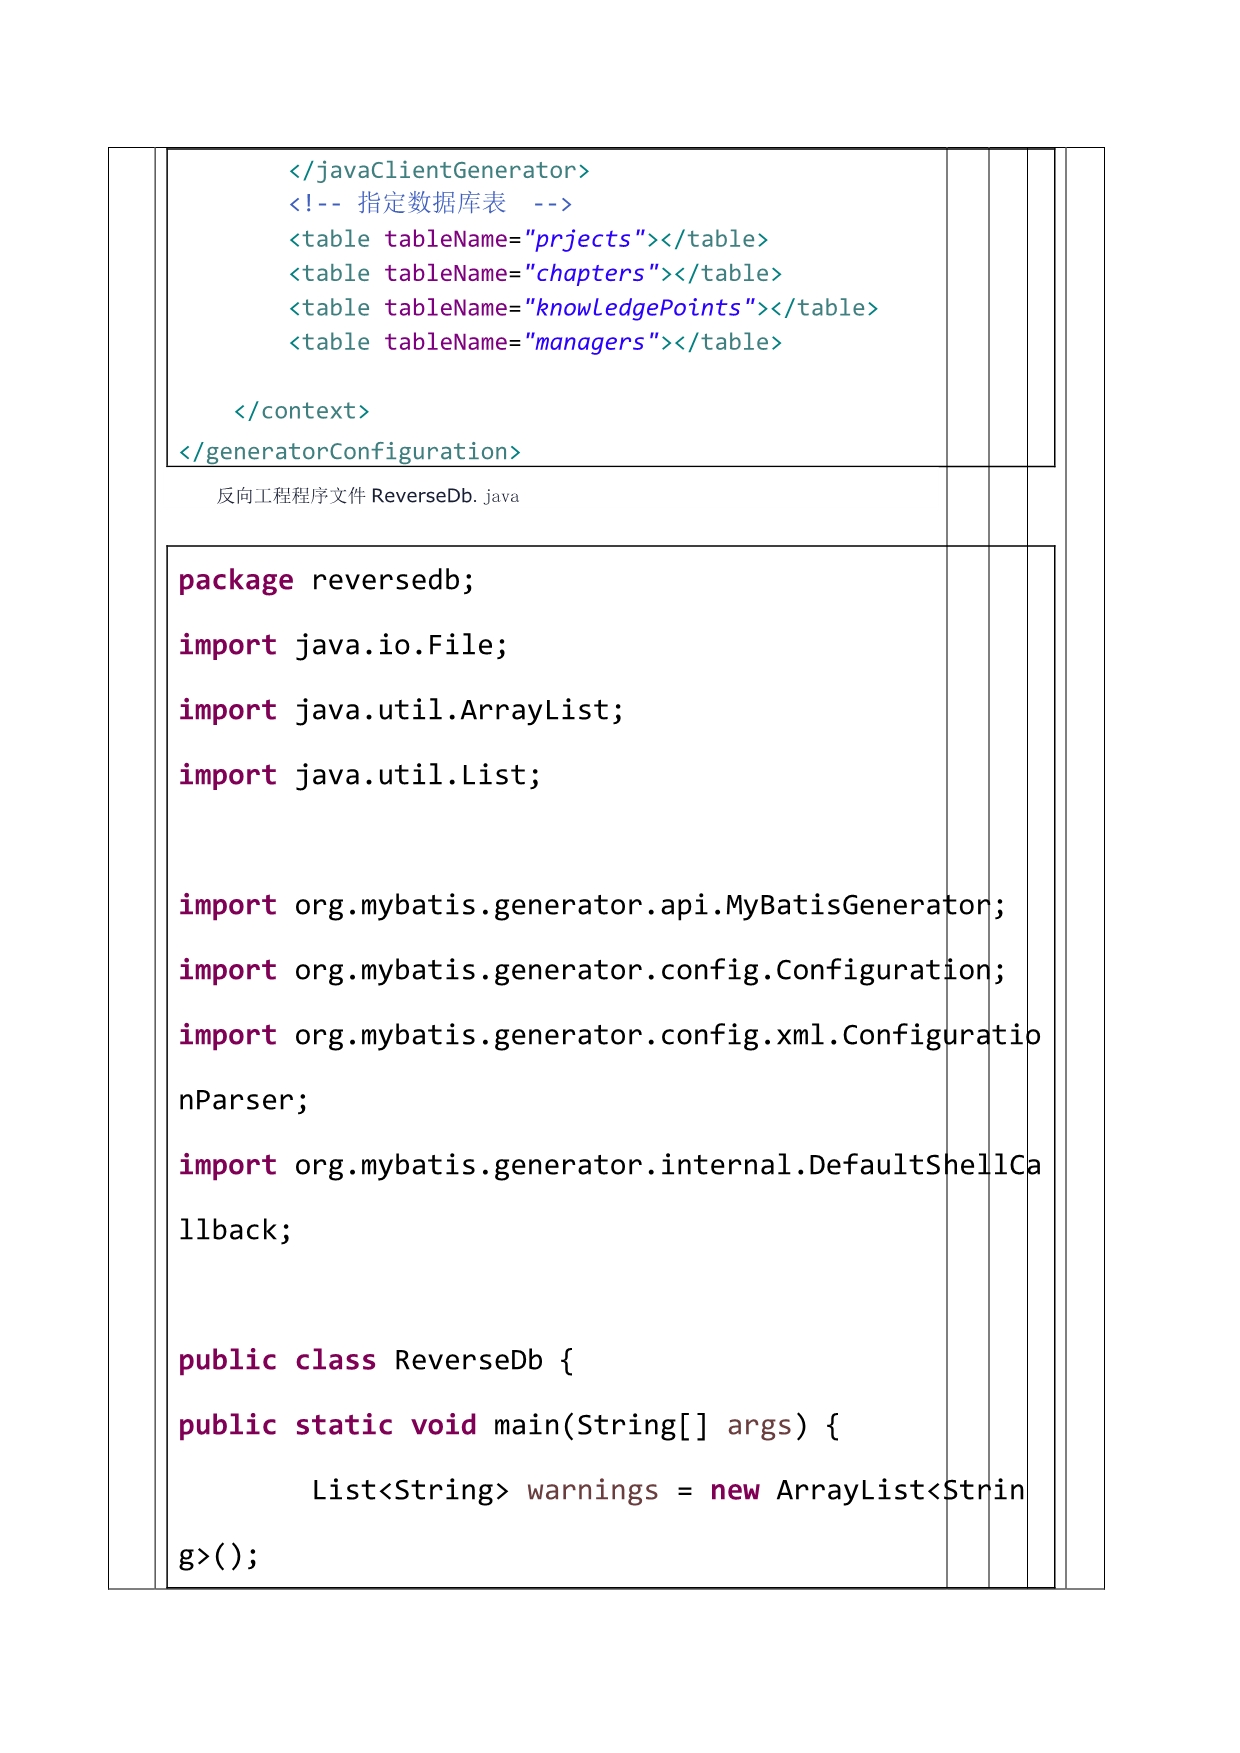
Task: Click the "prjects" table name value
Action: point(584,240)
